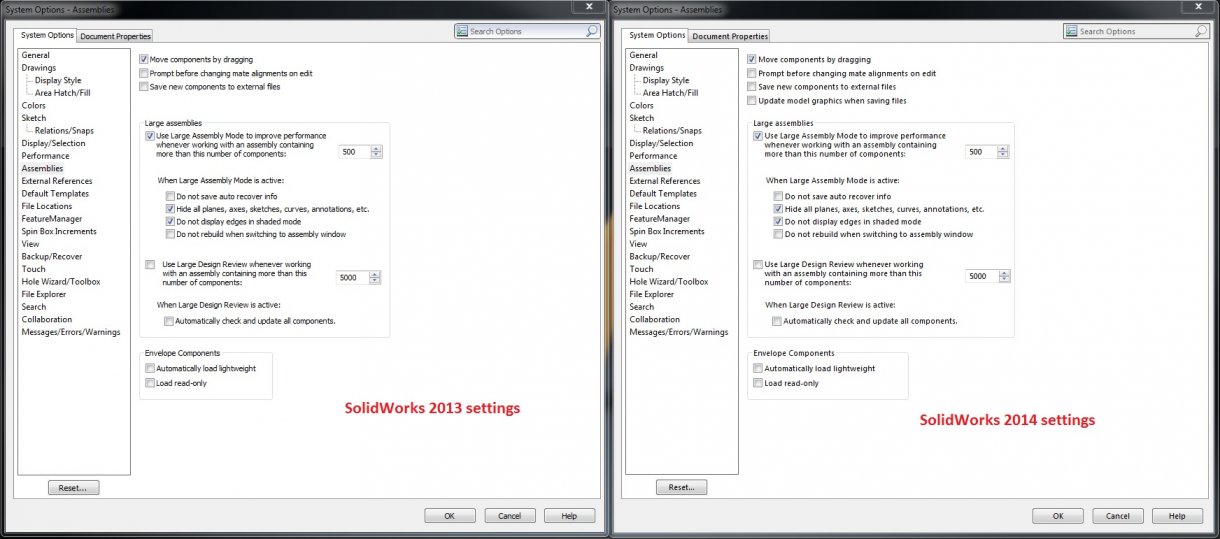
Task: Uncheck Do not display edges in shaded mode, left window
Action: coord(170,221)
